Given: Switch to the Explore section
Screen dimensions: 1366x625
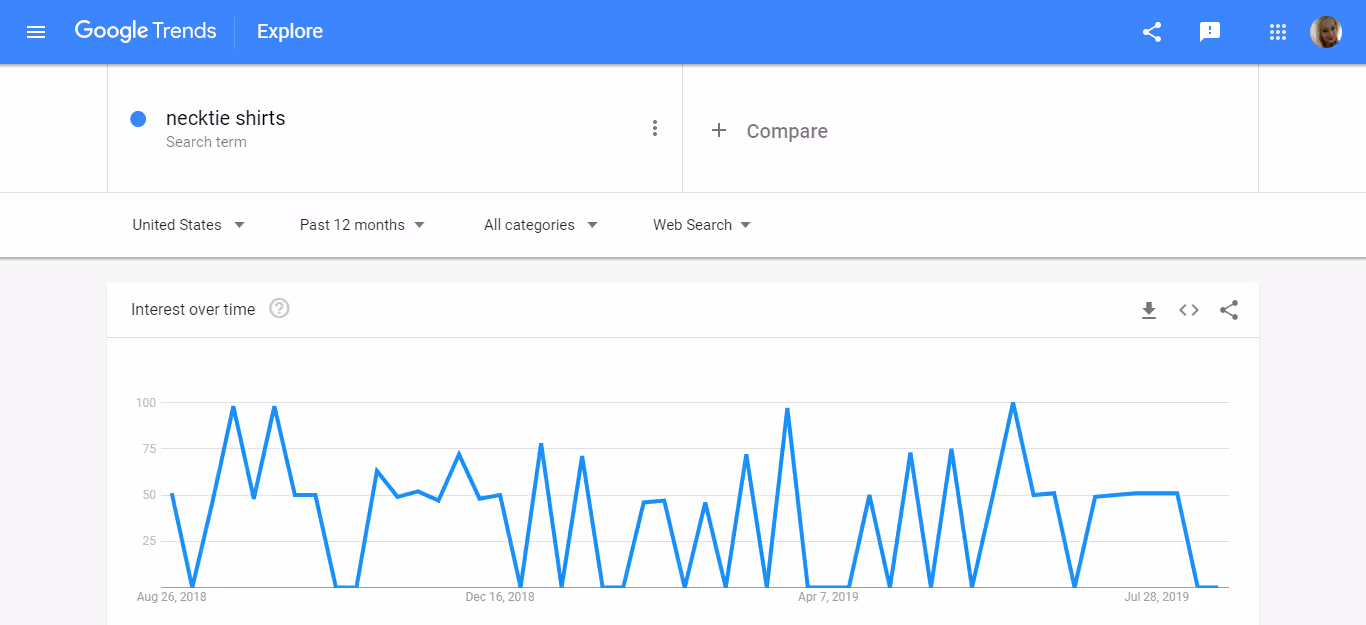Looking at the screenshot, I should (289, 31).
